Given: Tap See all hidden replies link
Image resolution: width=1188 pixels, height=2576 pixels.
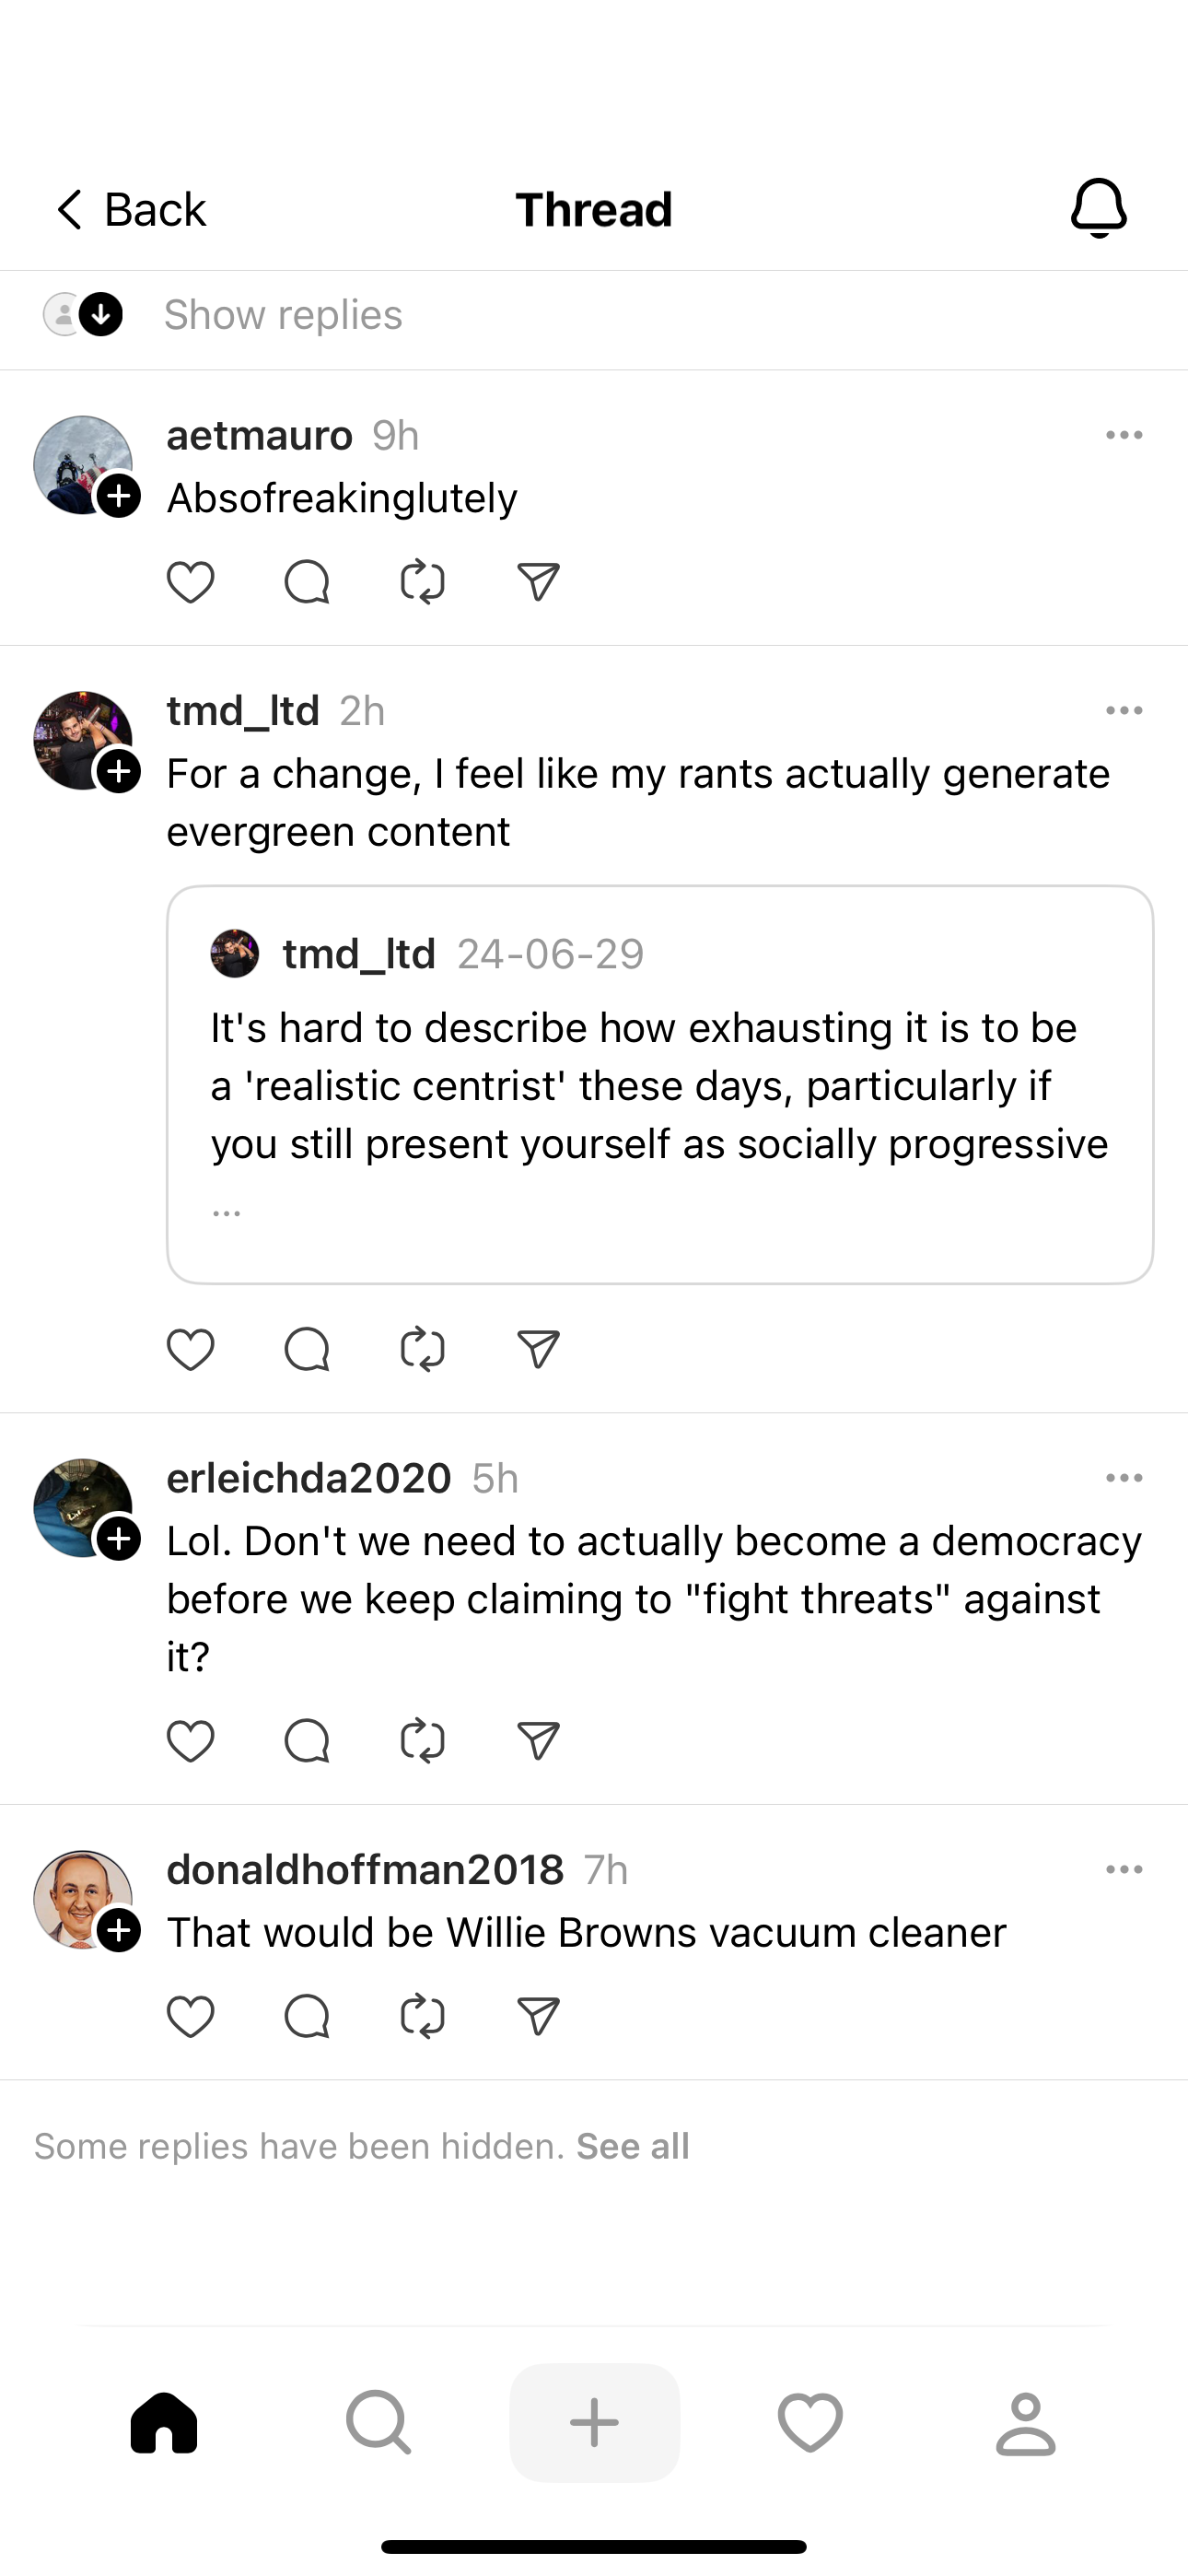Looking at the screenshot, I should coord(632,2146).
